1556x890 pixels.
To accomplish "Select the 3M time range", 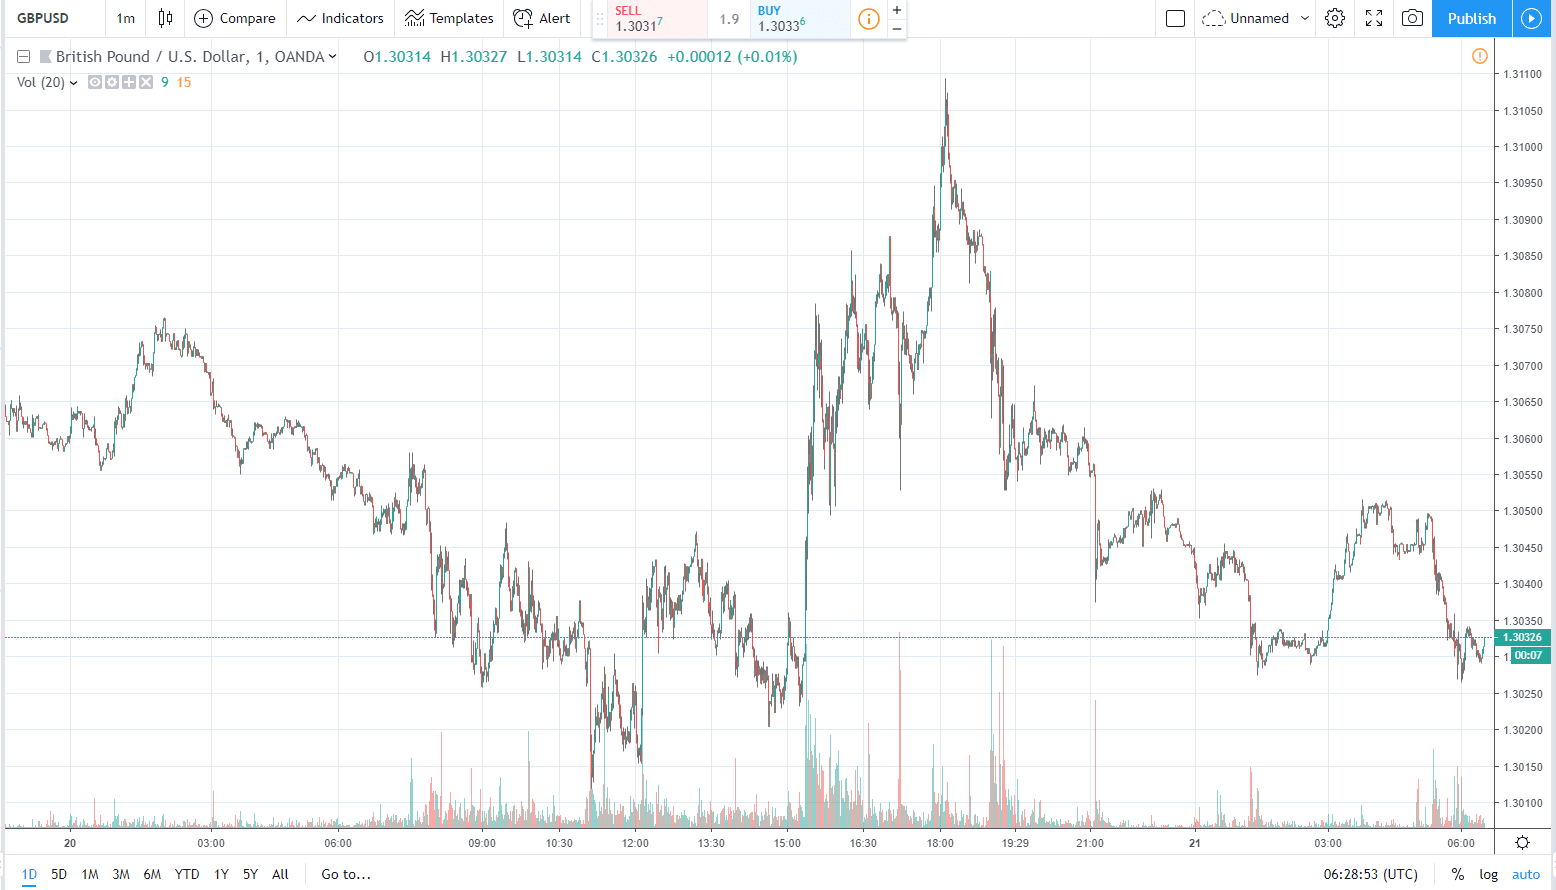I will click(x=121, y=874).
